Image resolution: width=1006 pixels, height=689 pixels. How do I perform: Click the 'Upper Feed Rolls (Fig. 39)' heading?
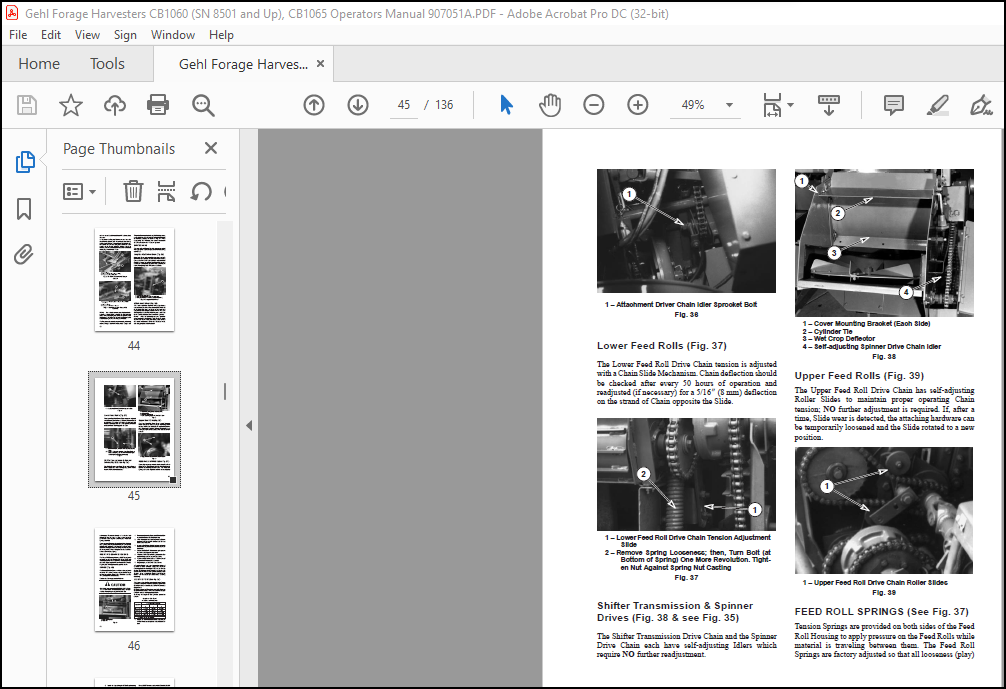coord(859,375)
